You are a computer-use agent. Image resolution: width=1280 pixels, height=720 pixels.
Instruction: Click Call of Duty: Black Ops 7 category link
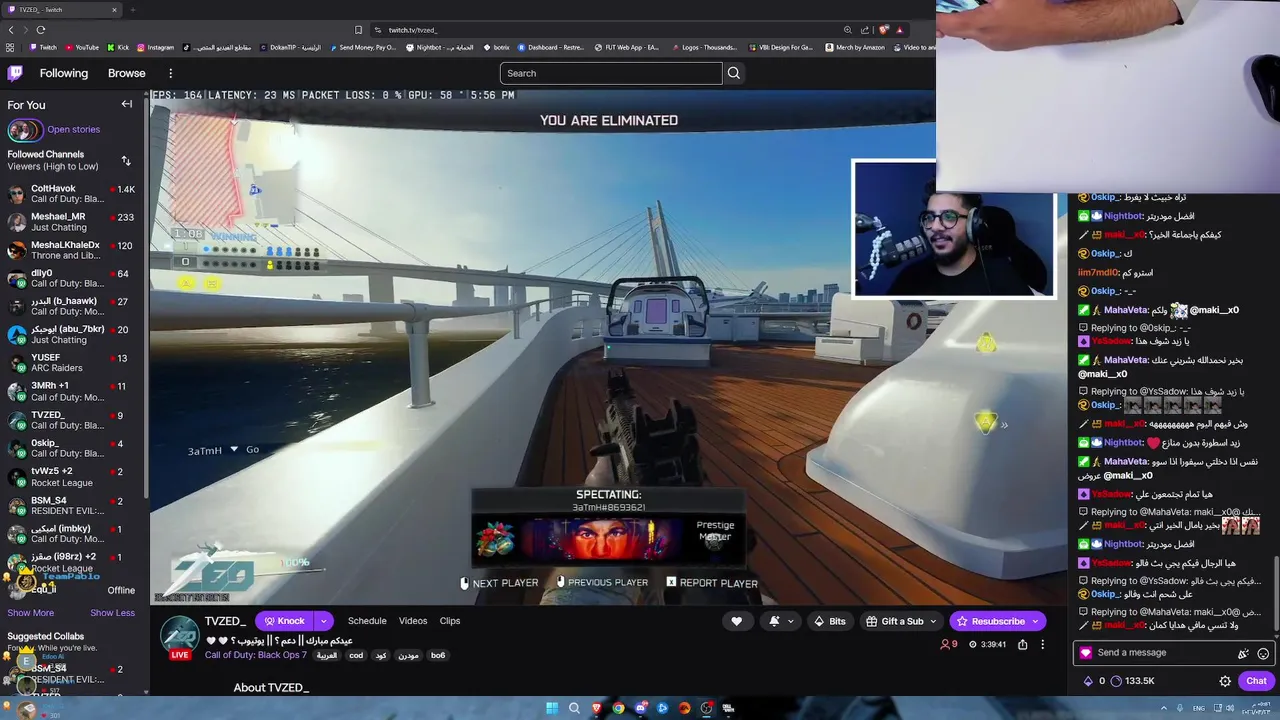[x=256, y=655]
